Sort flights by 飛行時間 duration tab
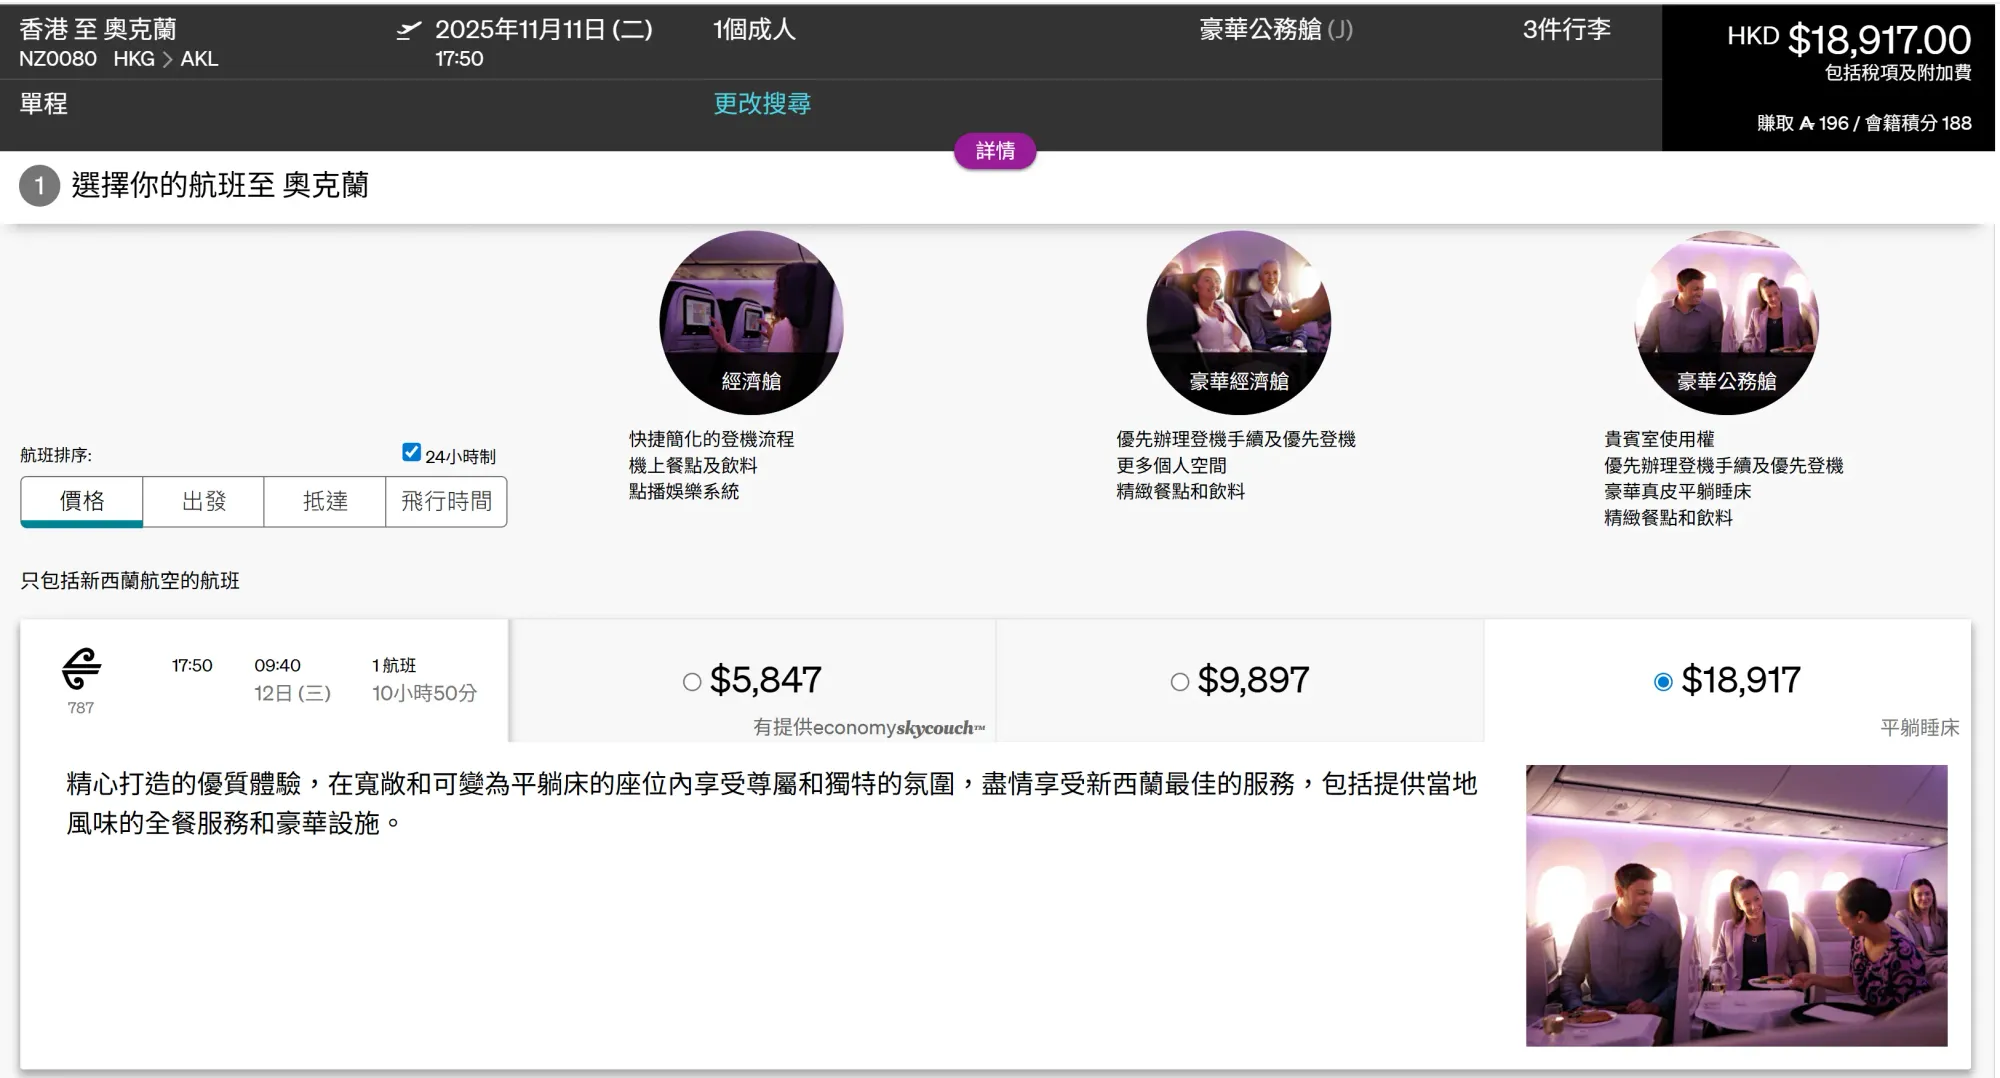 (446, 501)
